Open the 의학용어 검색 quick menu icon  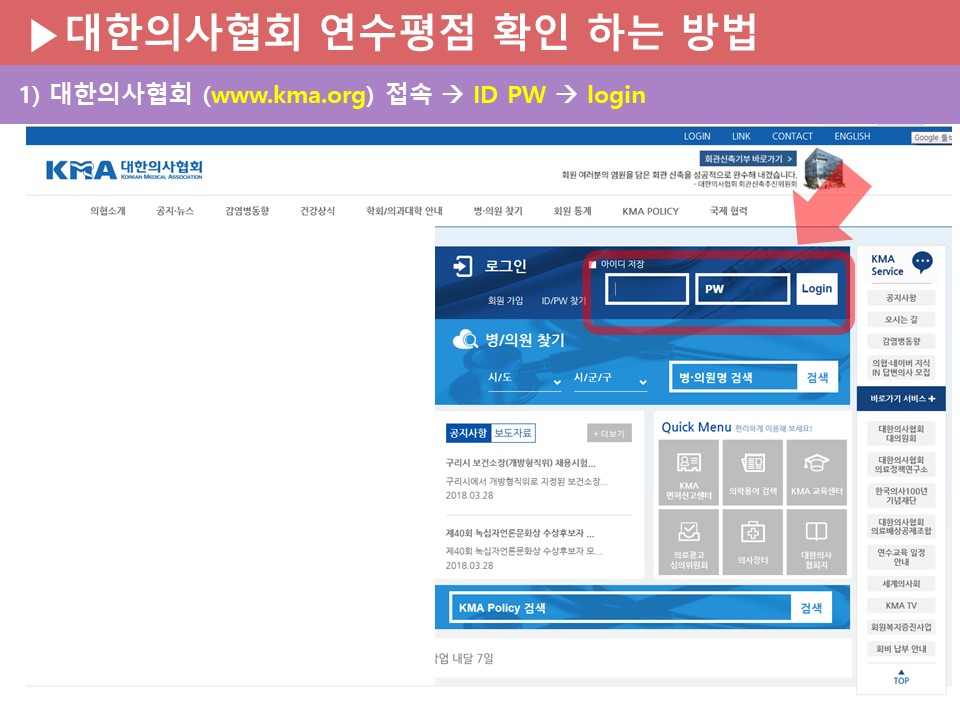753,473
